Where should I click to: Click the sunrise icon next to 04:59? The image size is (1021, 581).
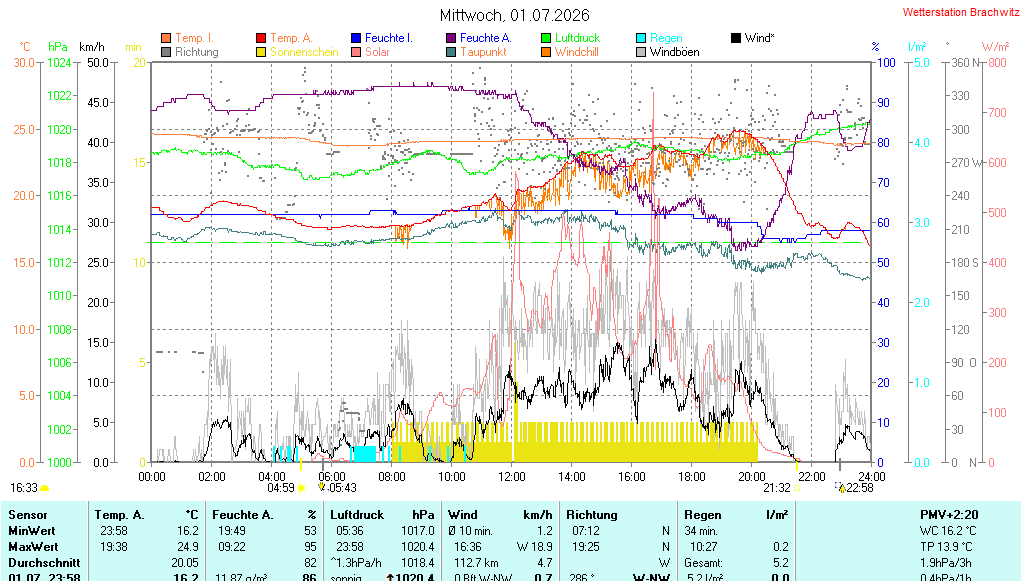301,488
